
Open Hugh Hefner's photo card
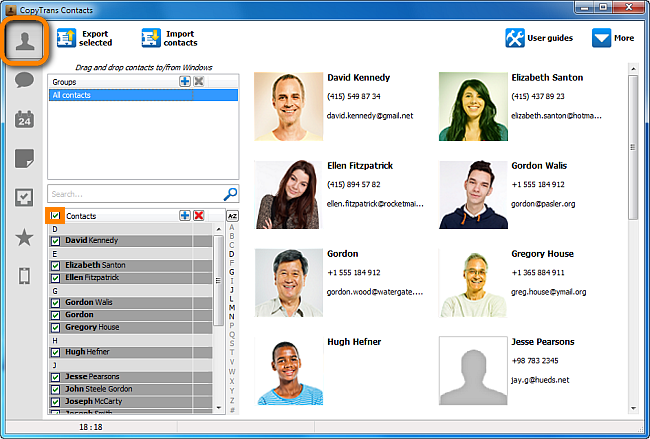tap(289, 371)
